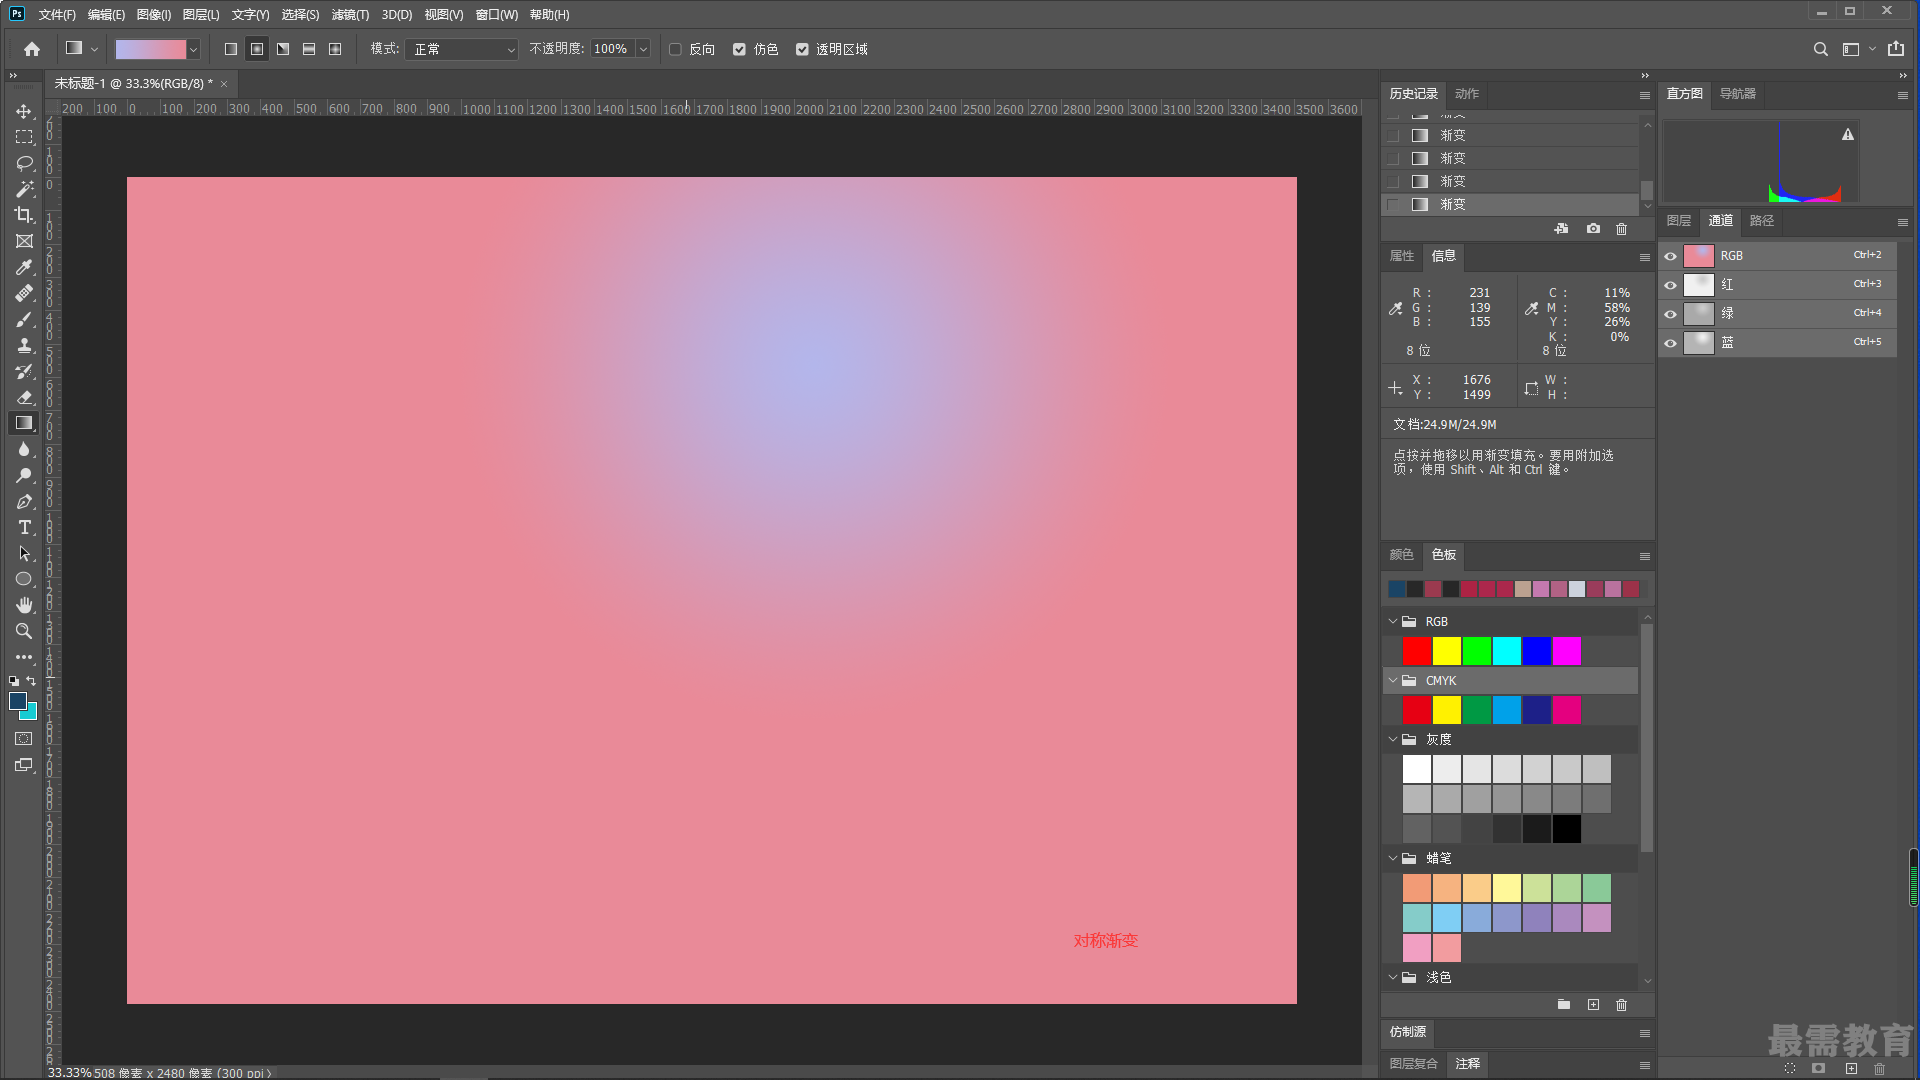1920x1080 pixels.
Task: Open the 模式 blend mode dropdown
Action: tap(462, 49)
